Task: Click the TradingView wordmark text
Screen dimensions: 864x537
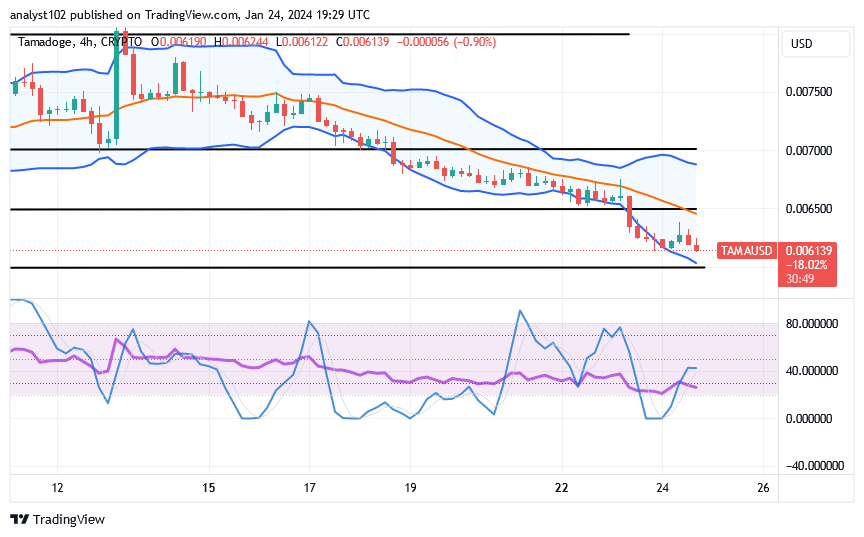Action: (69, 519)
